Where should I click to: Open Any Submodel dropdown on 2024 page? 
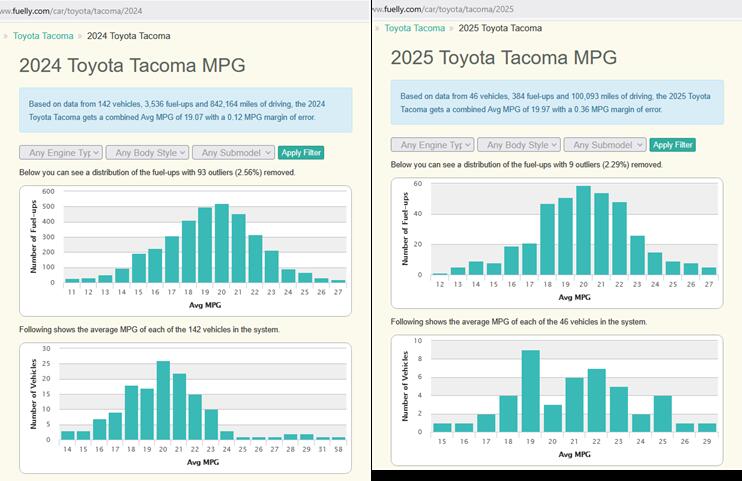(x=233, y=152)
